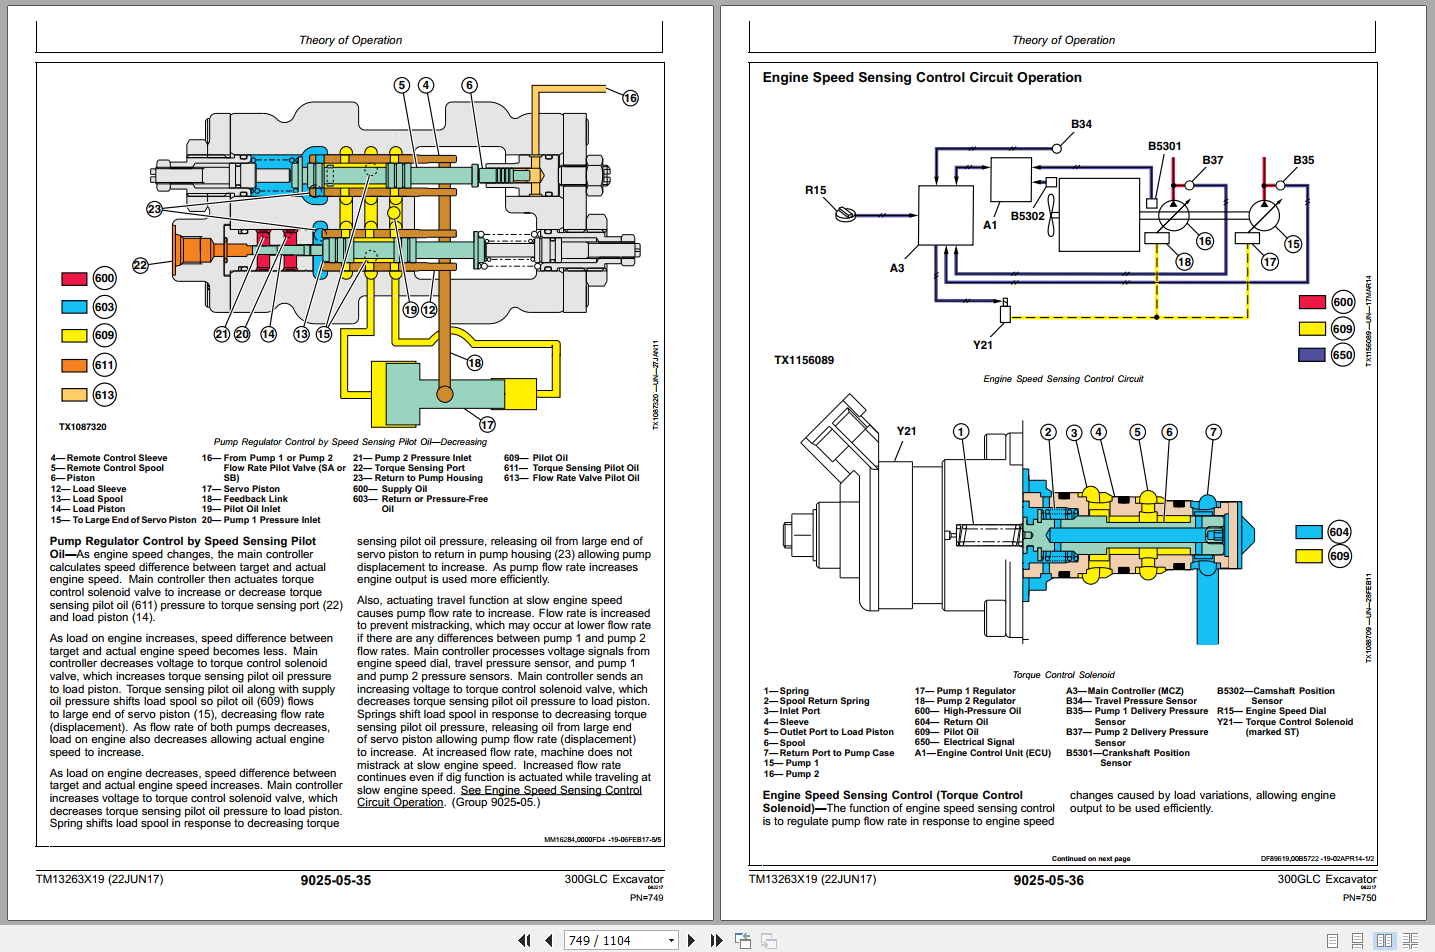Go to the first page of the document
Screen dimensions: 1435x952
(x=524, y=940)
